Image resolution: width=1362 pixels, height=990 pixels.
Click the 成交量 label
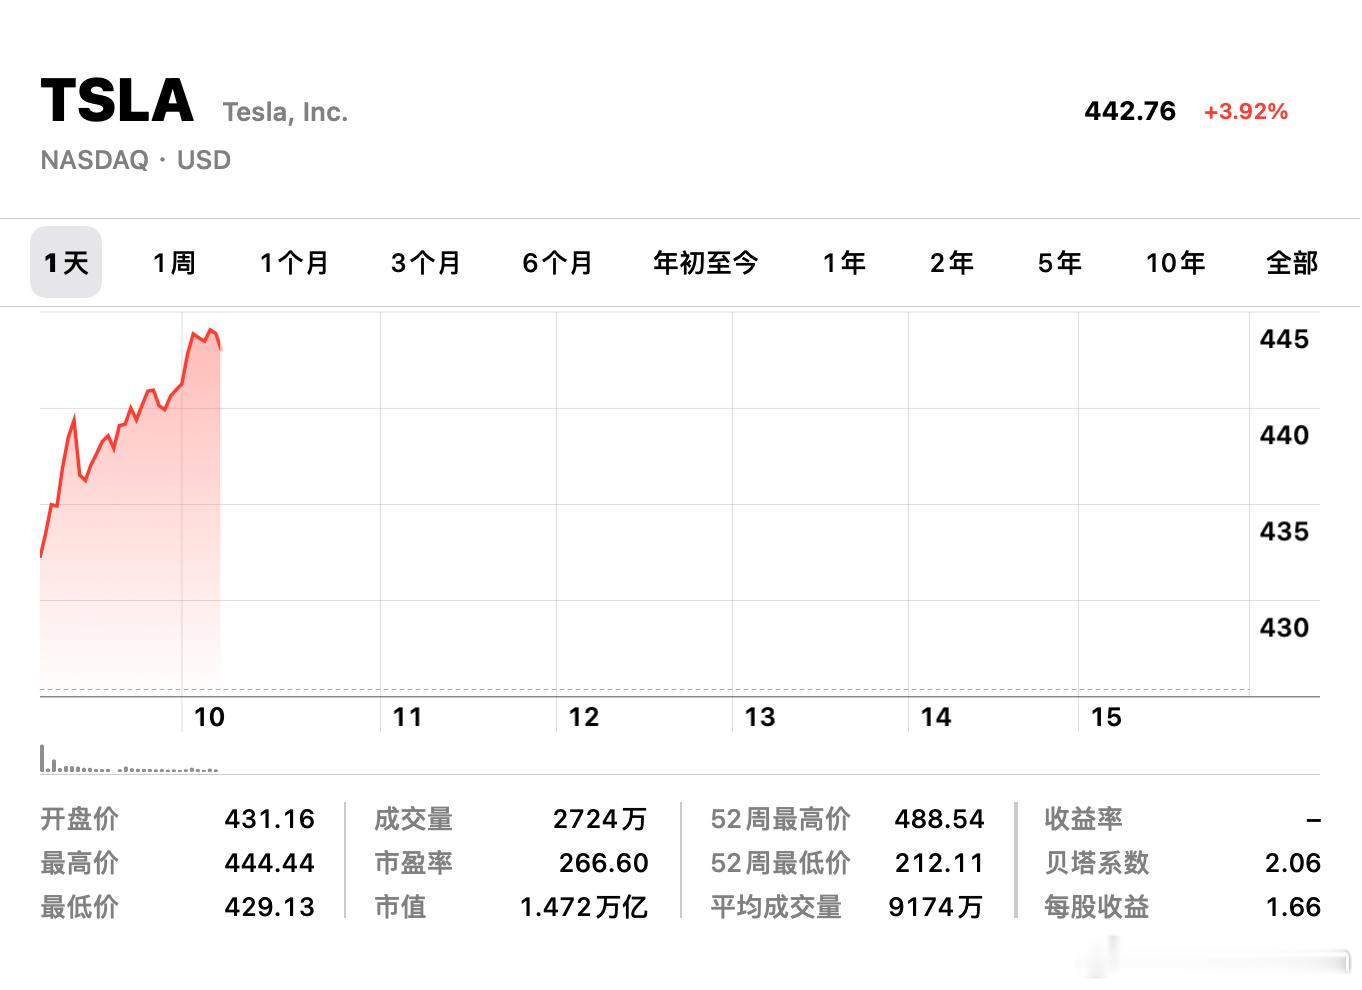[x=413, y=819]
